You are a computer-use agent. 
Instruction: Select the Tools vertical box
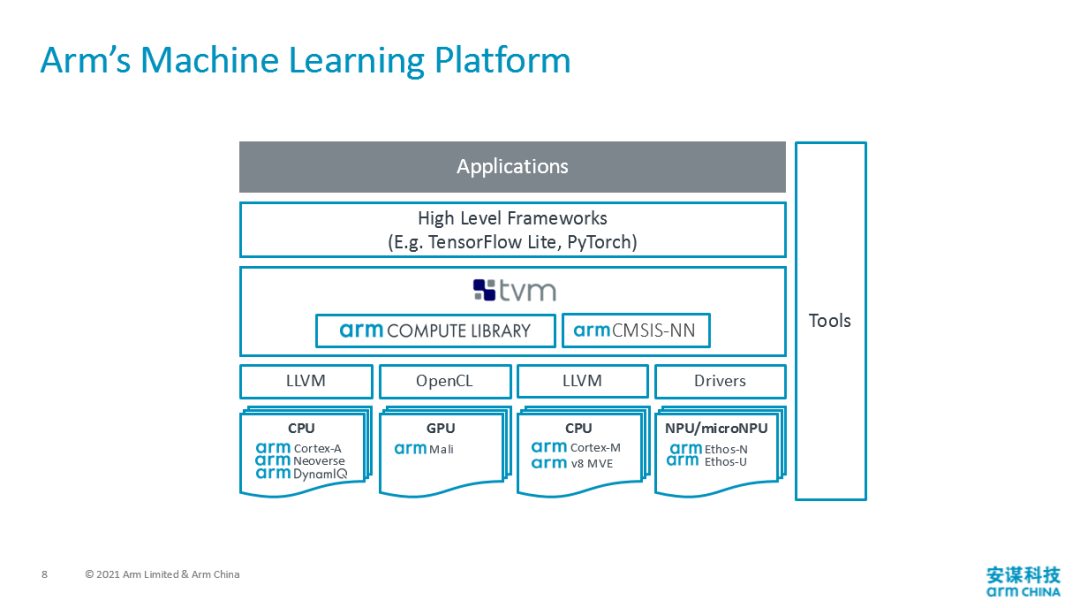point(831,321)
